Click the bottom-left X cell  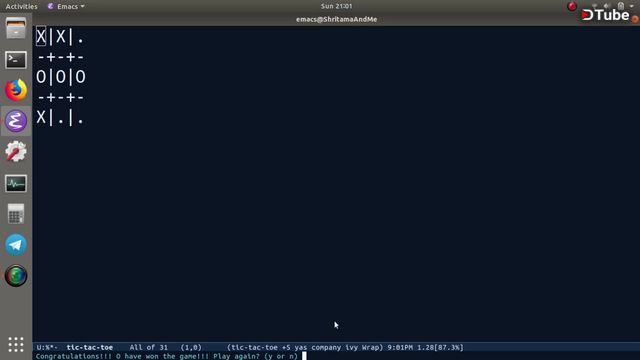click(x=41, y=117)
